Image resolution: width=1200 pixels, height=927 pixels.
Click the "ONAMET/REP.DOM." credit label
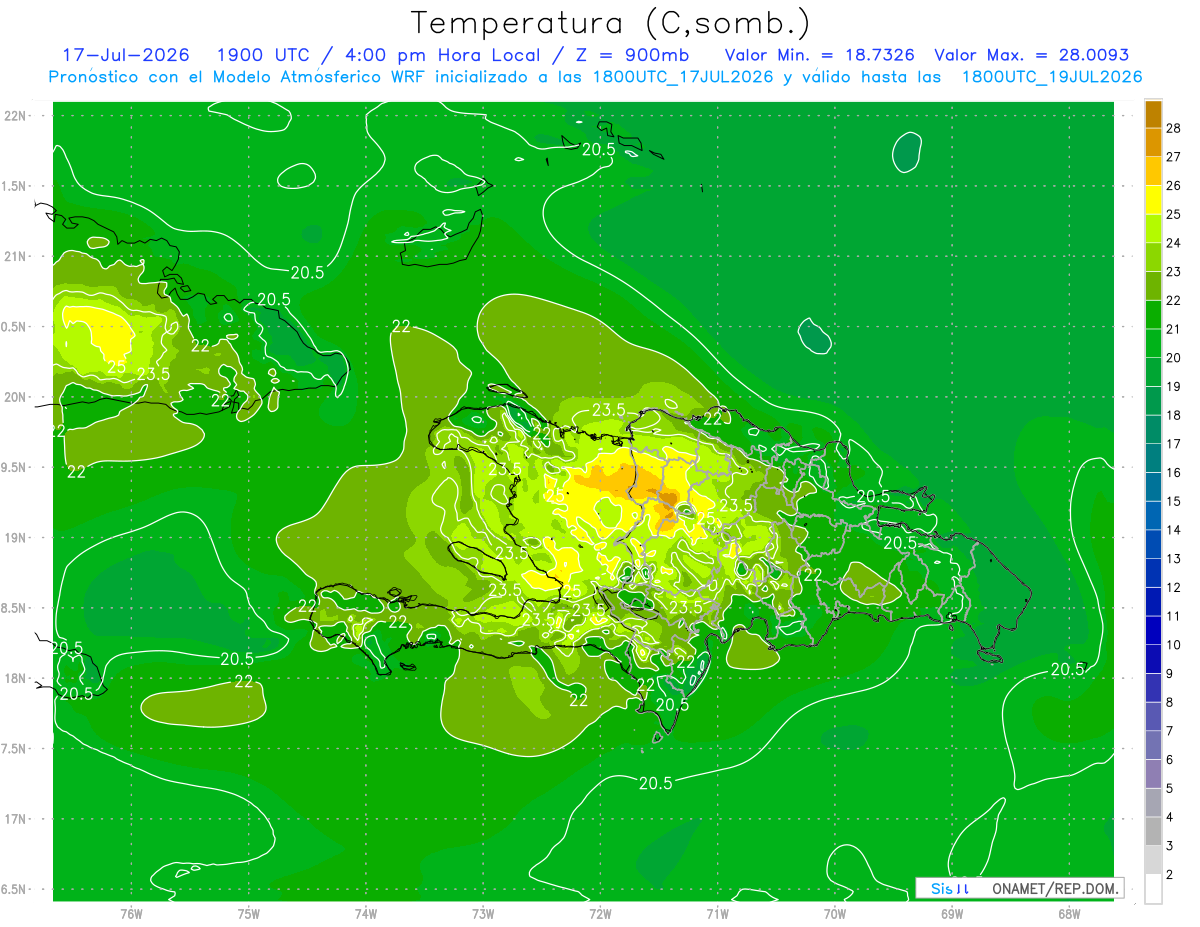coord(1056,888)
